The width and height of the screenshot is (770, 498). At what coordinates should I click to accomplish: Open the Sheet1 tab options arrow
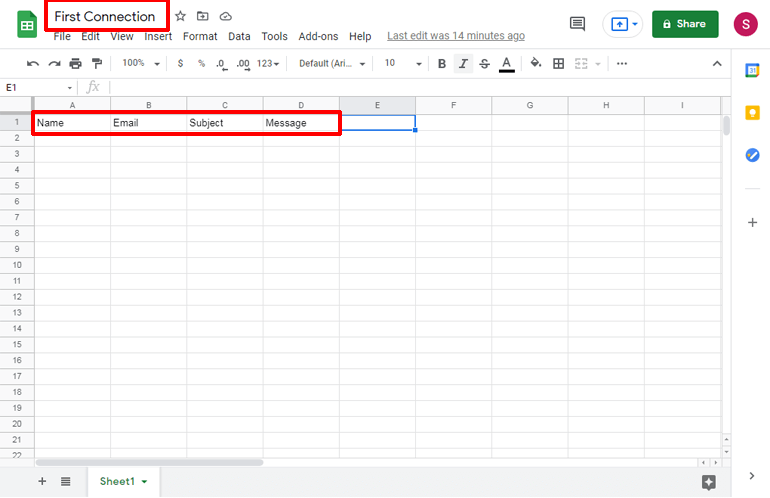[144, 481]
